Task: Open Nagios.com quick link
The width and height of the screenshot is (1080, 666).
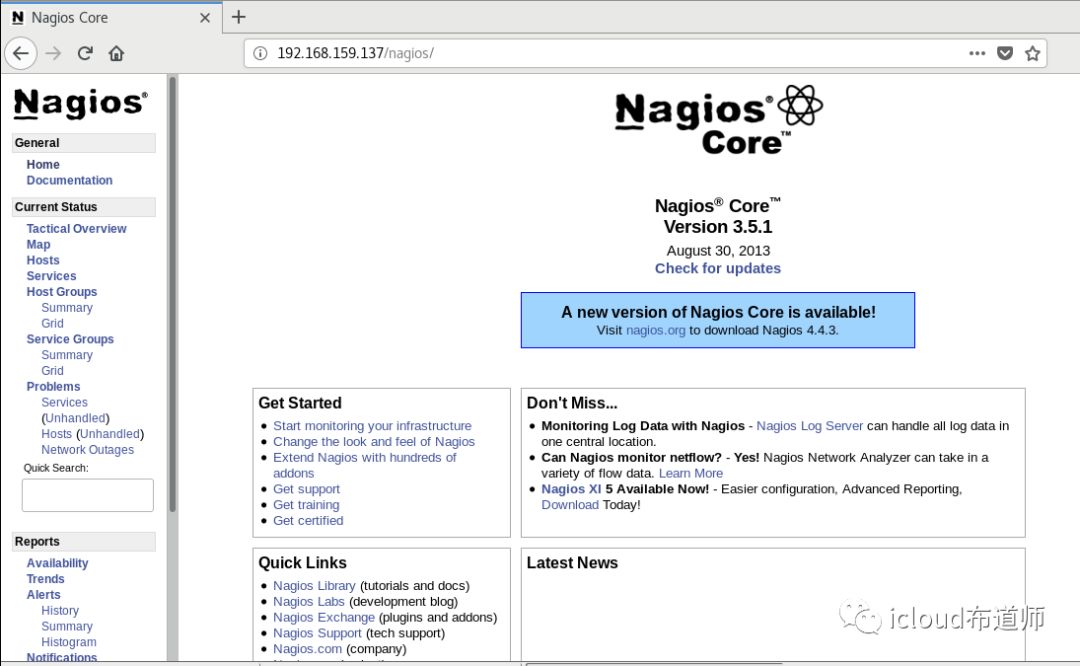Action: click(307, 649)
